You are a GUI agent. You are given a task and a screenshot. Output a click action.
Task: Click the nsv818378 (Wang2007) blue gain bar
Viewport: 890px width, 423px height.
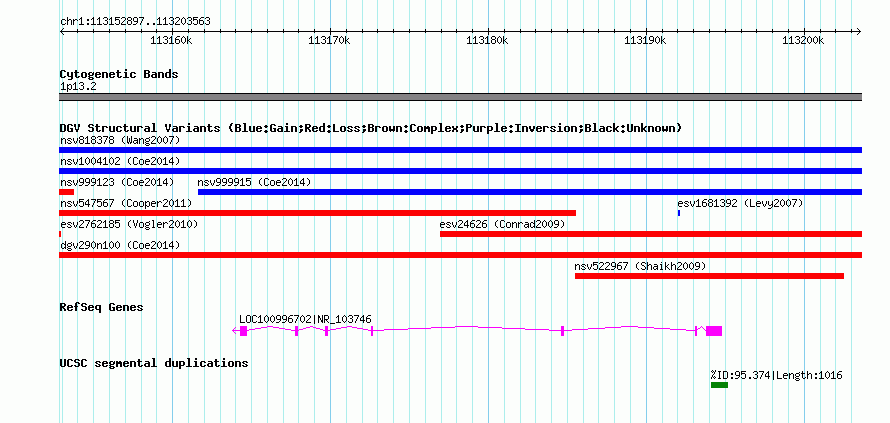click(x=460, y=150)
